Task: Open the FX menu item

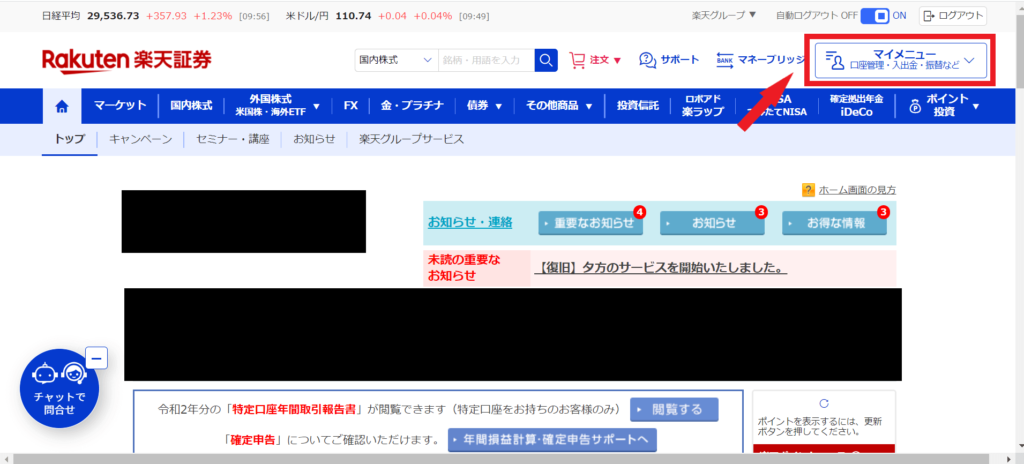Action: pyautogui.click(x=351, y=106)
